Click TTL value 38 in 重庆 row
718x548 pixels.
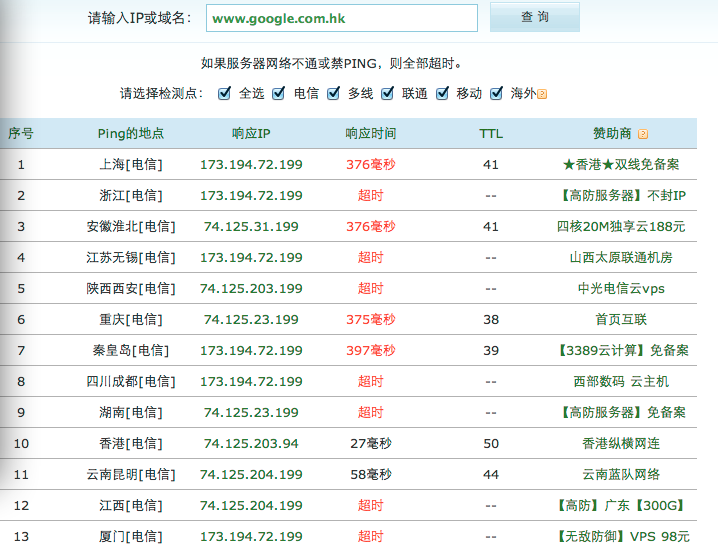(x=491, y=320)
